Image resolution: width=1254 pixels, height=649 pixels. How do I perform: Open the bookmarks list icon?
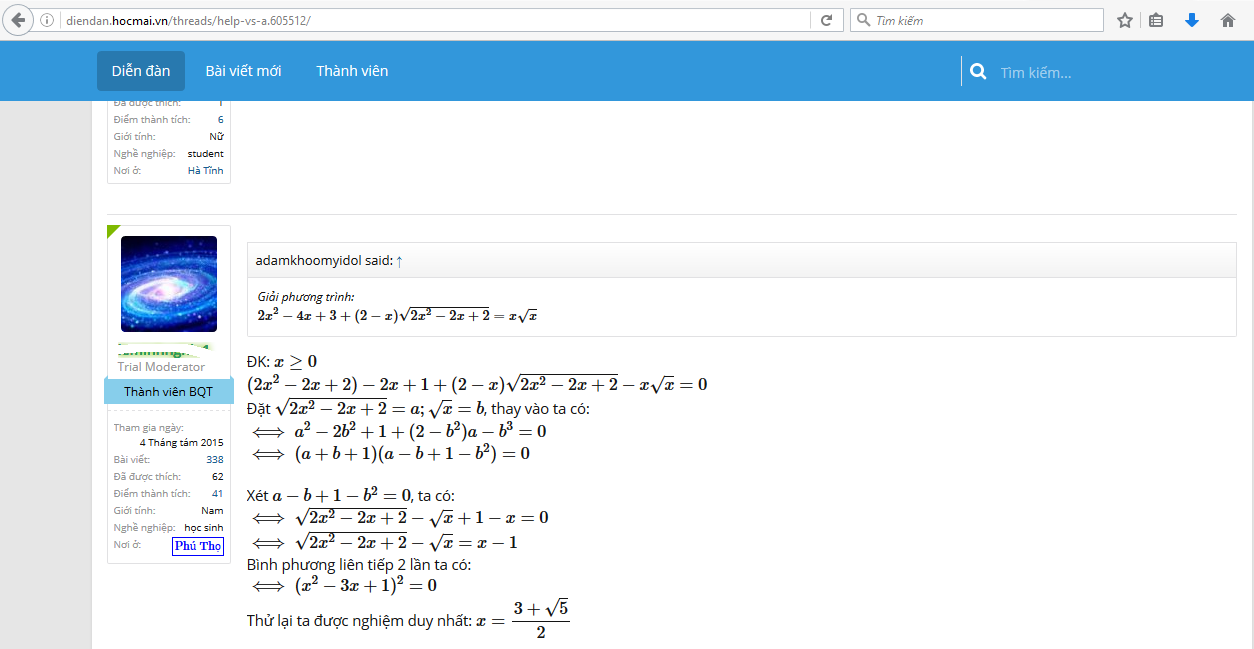click(1156, 20)
